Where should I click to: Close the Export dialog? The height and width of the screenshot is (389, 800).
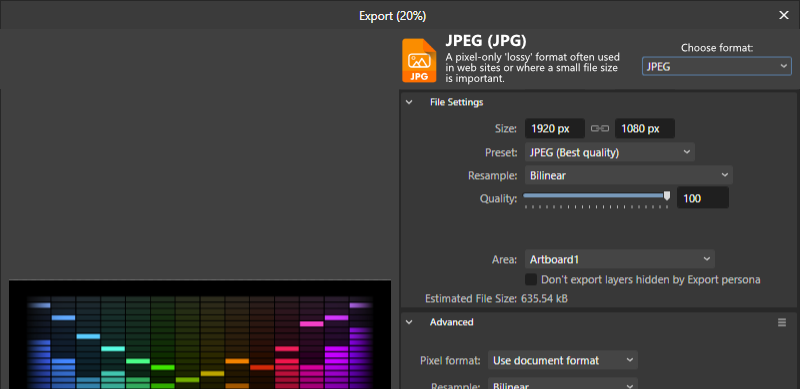(784, 15)
